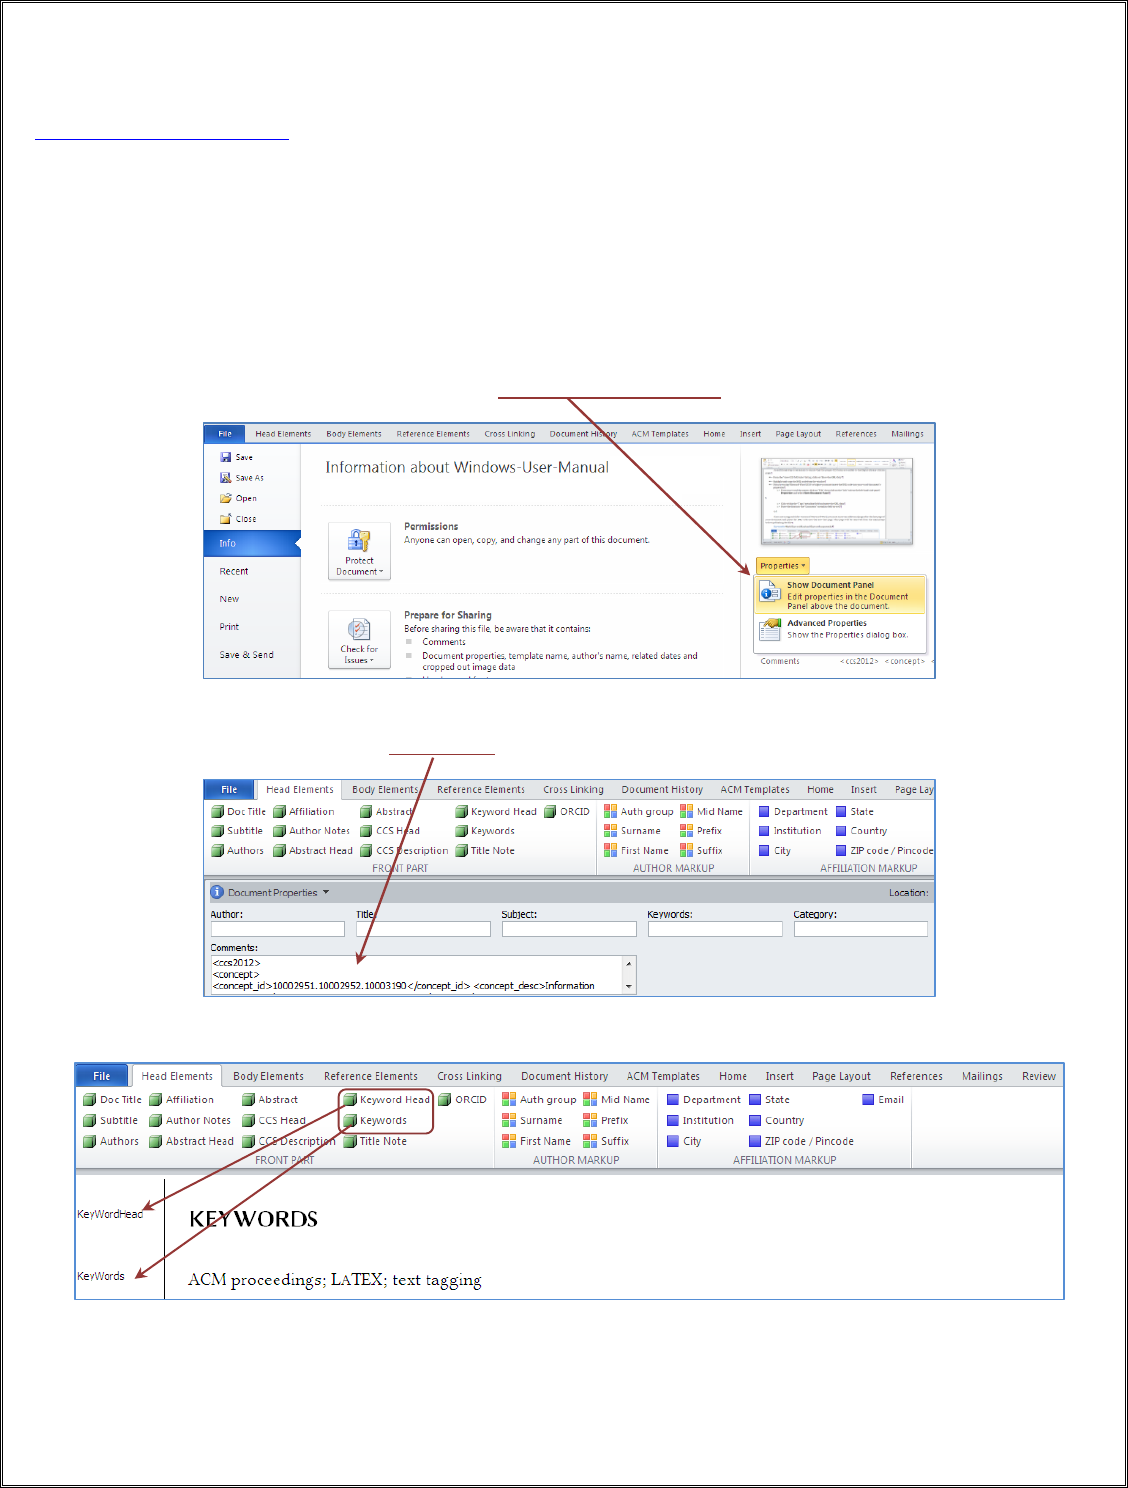The height and width of the screenshot is (1488, 1128).
Task: Open Mailings tab in the Info backstage screenshot
Action: click(908, 434)
